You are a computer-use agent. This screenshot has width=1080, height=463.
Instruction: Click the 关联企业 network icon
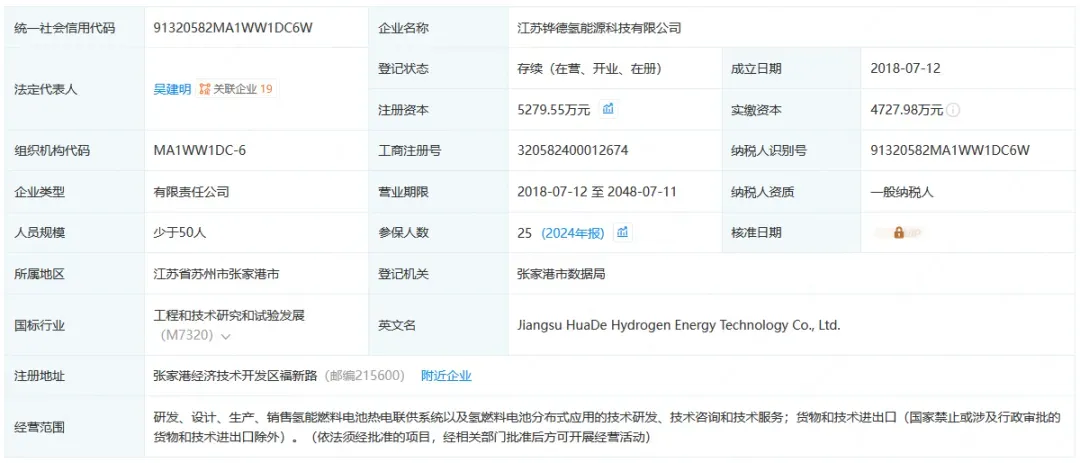coord(204,89)
